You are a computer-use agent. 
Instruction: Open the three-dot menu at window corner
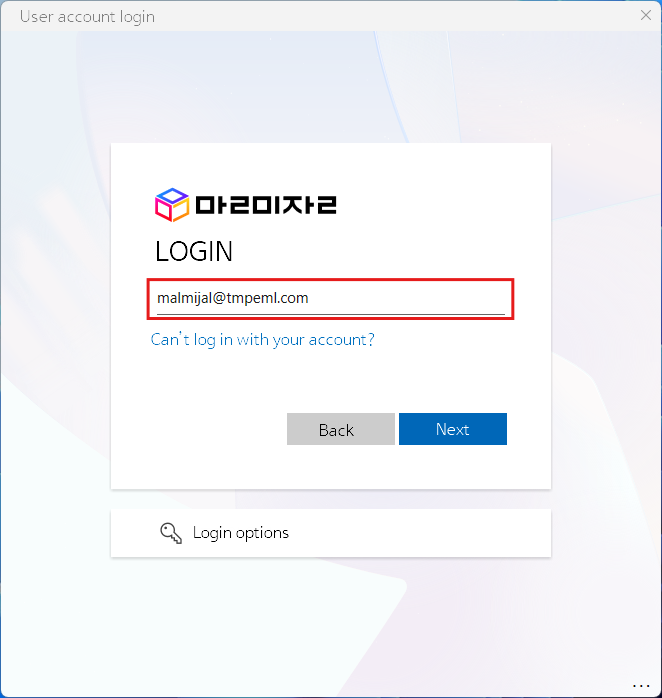click(641, 686)
